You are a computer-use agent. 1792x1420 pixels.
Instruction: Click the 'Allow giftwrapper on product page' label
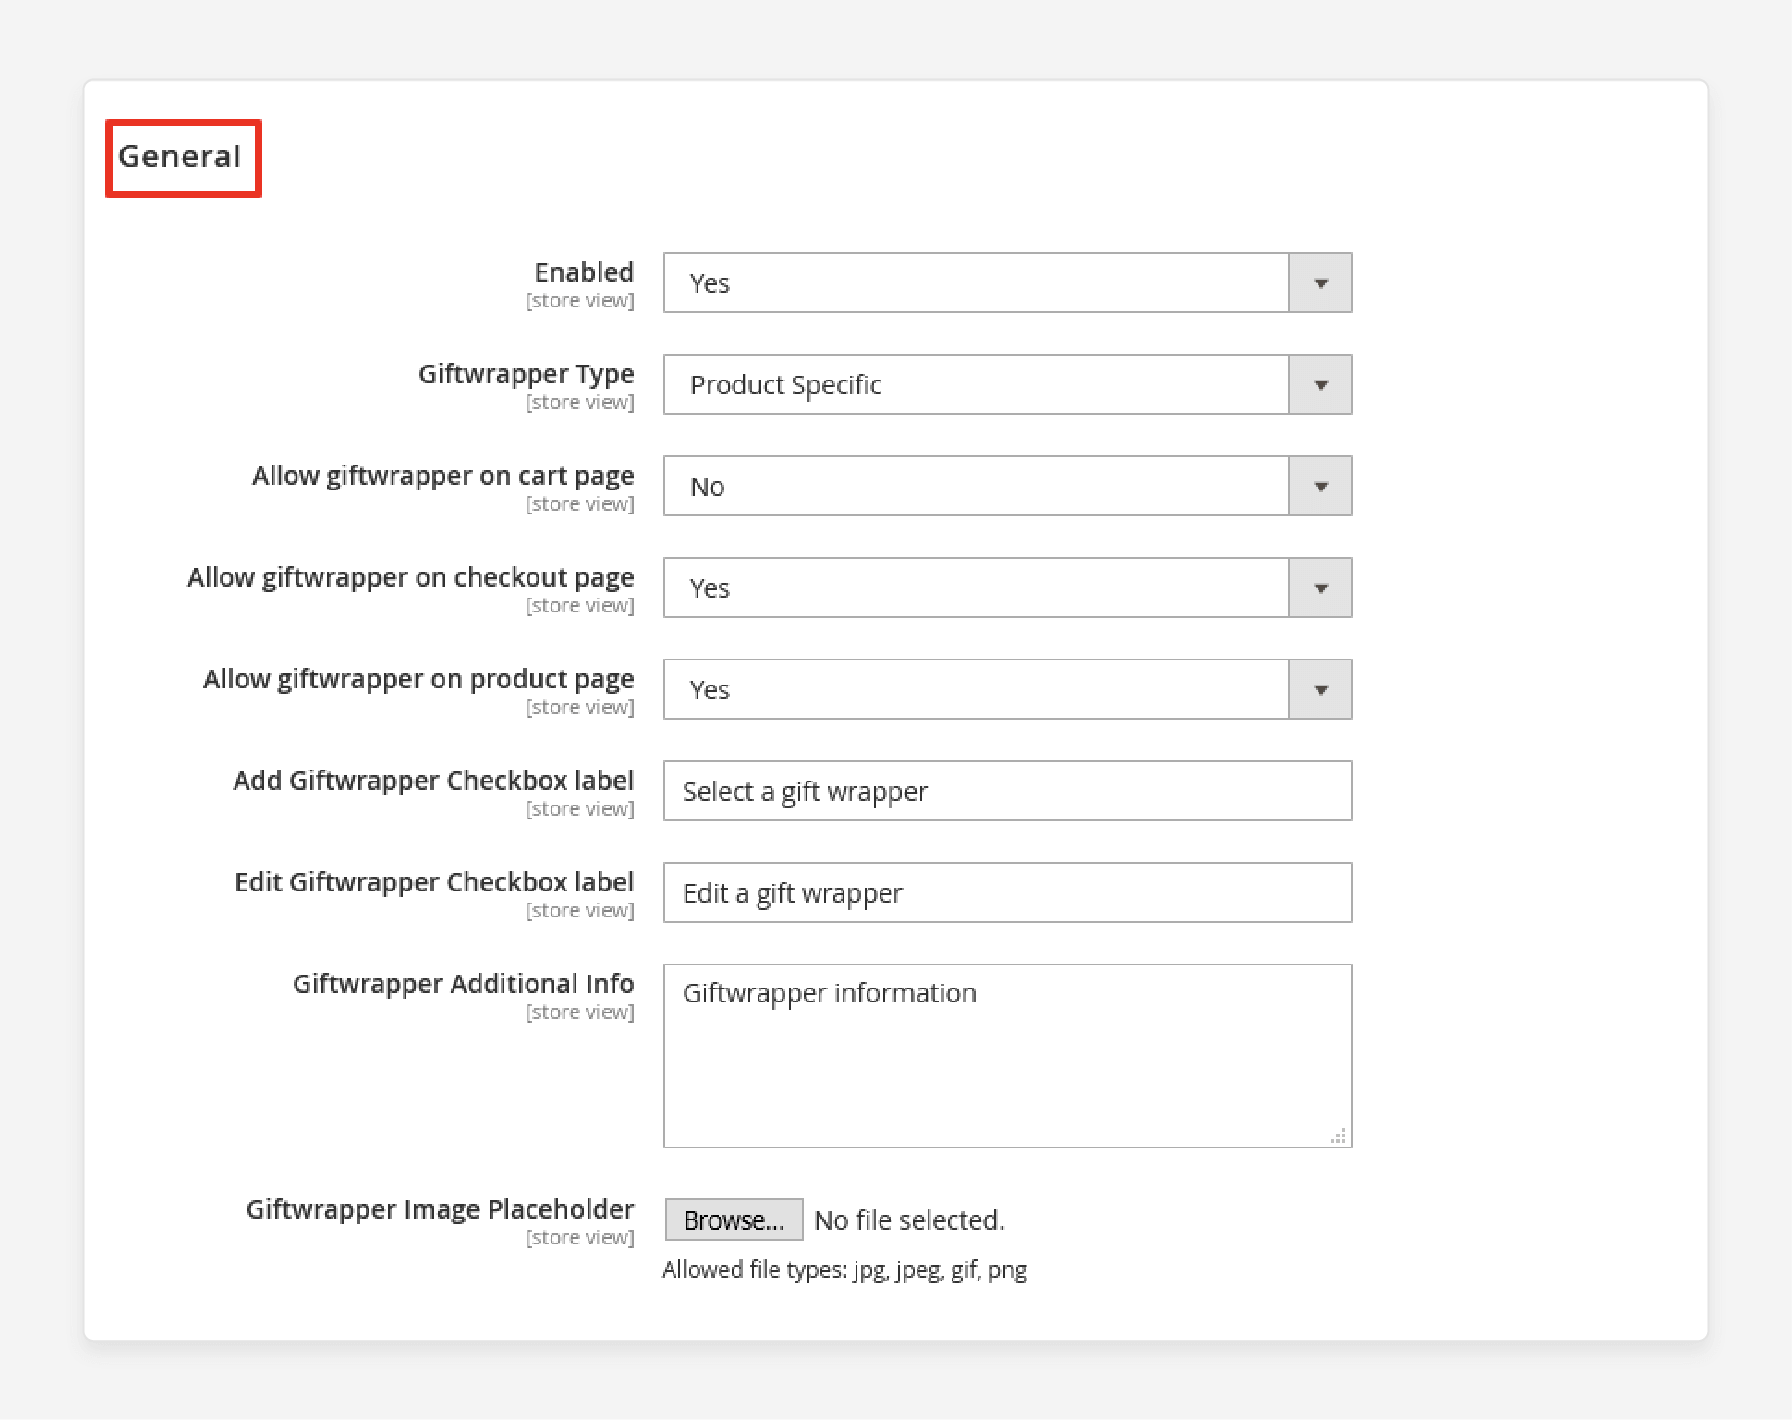click(x=419, y=679)
